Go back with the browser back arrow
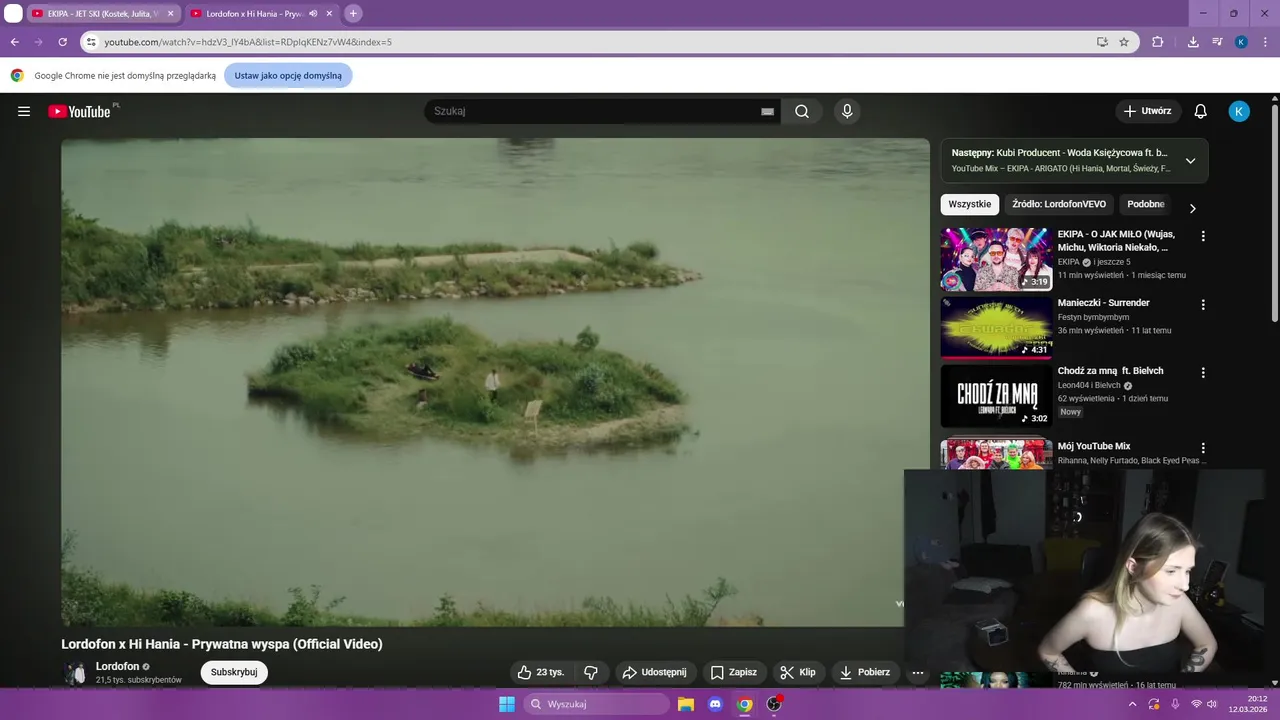The image size is (1280, 720). click(14, 42)
